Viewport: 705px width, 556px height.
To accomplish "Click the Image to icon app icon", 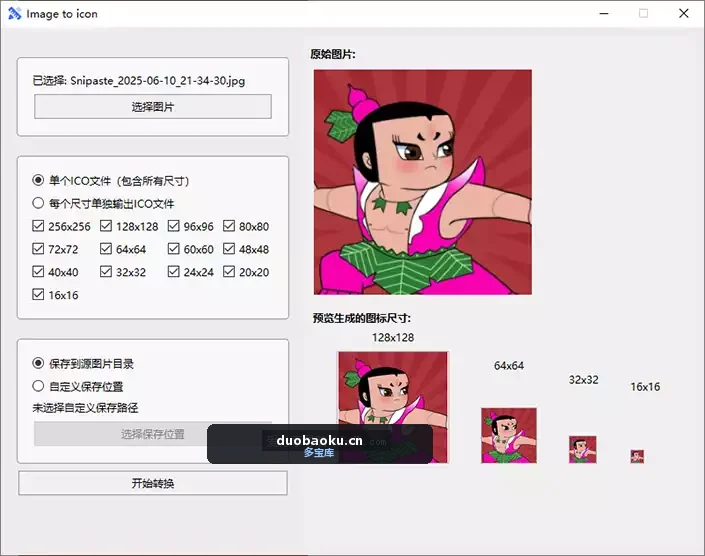I will [x=14, y=13].
